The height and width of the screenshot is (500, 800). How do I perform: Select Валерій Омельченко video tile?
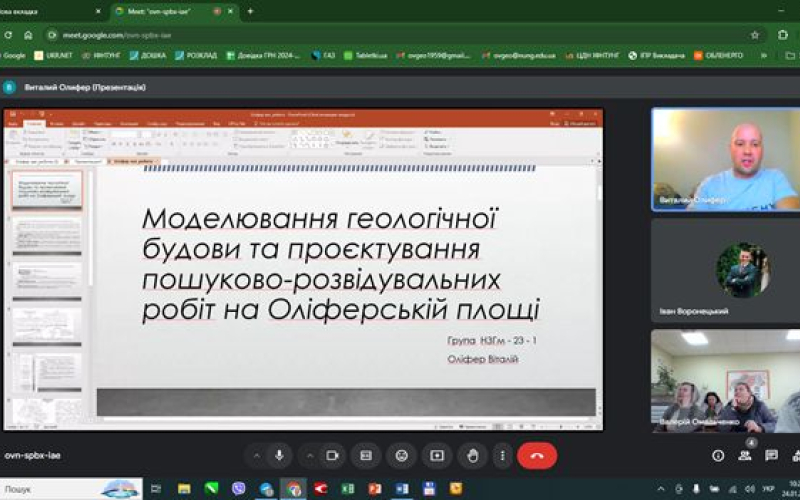click(x=726, y=381)
